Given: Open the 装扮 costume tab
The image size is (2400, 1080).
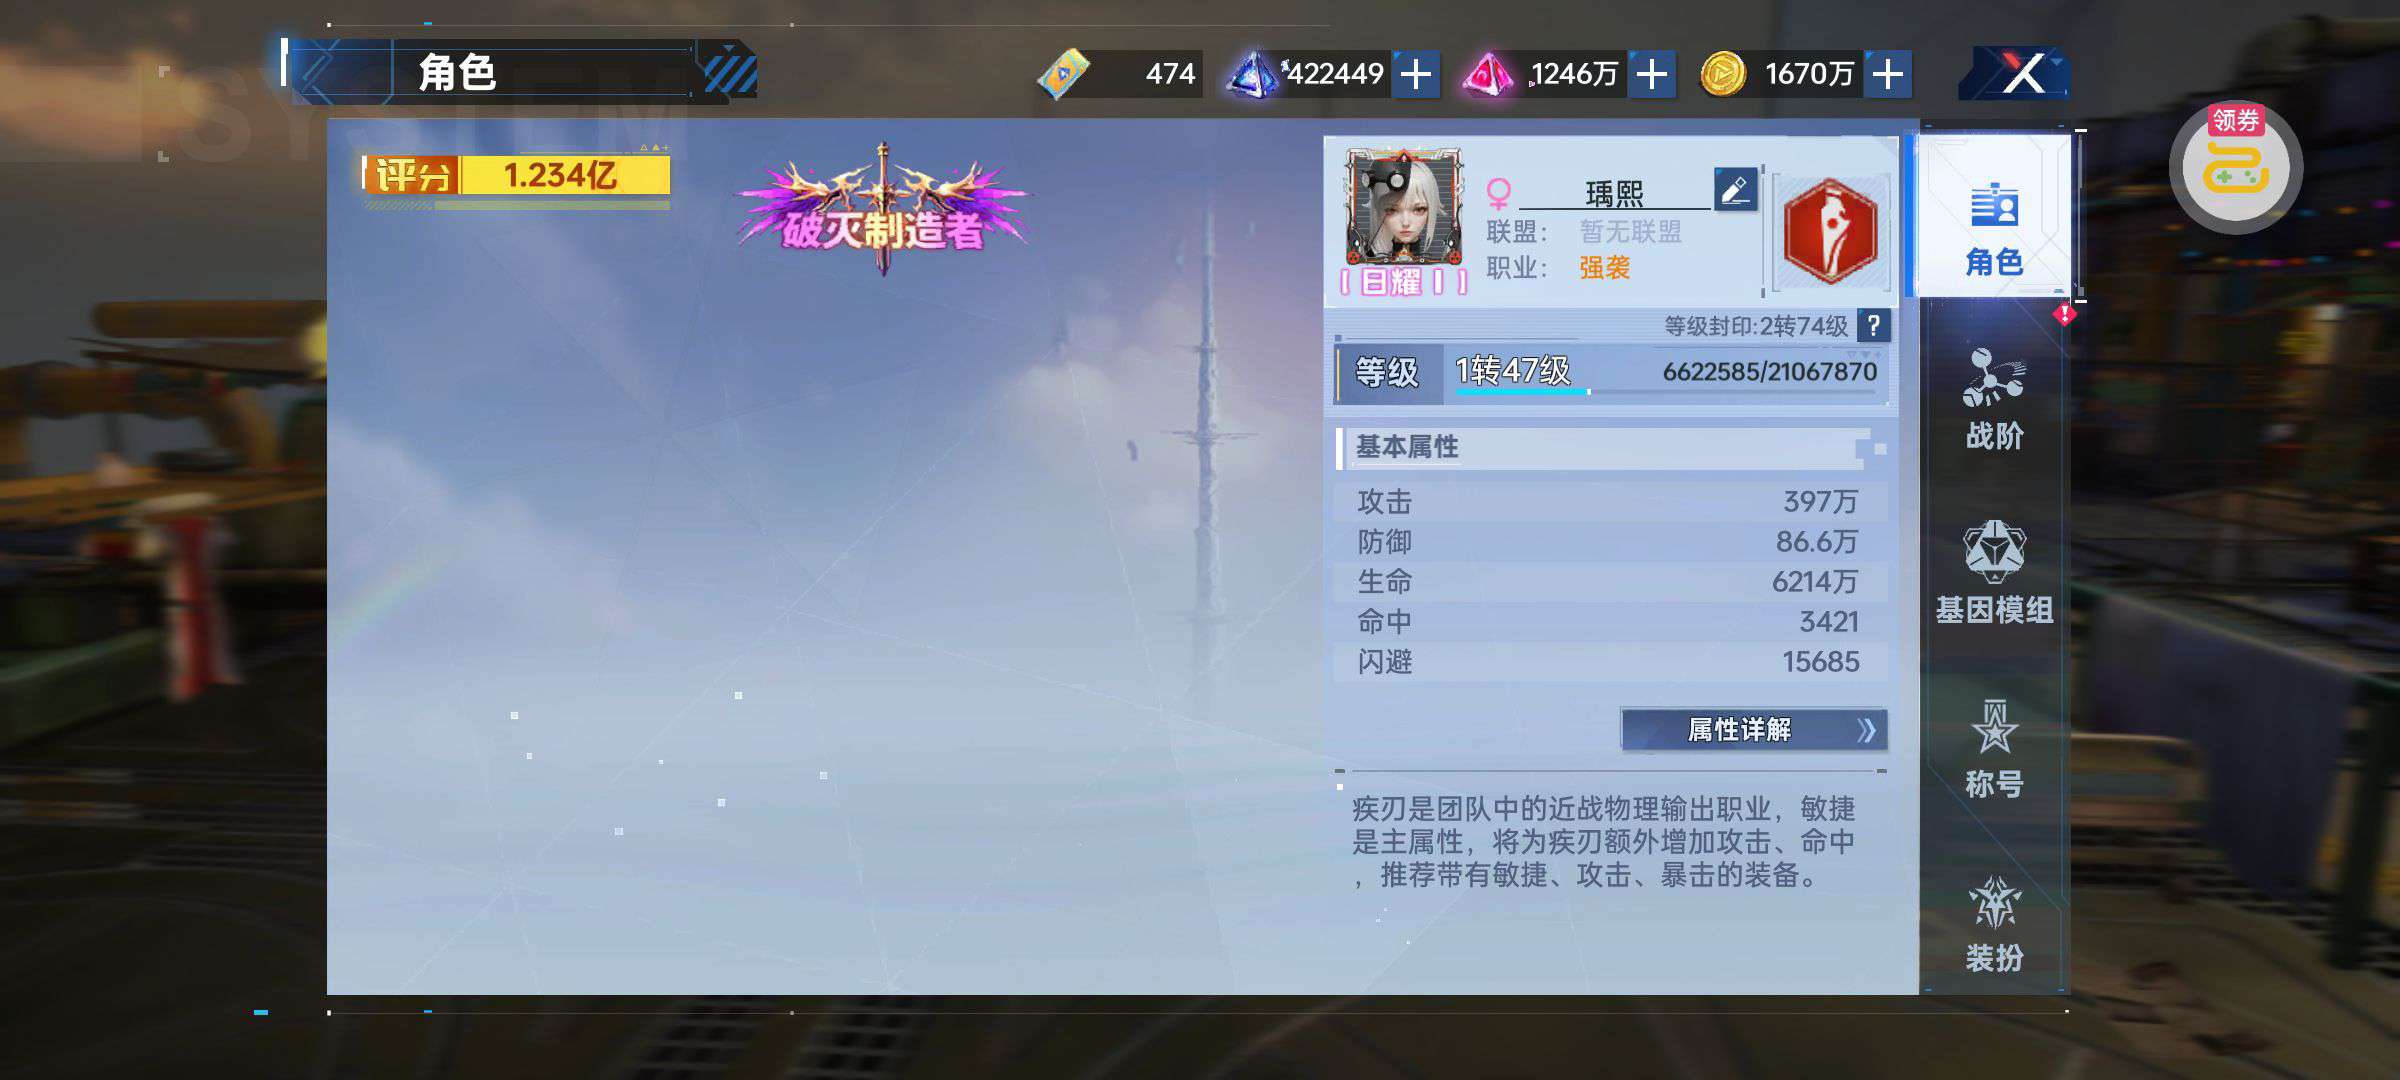Looking at the screenshot, I should point(1994,922).
